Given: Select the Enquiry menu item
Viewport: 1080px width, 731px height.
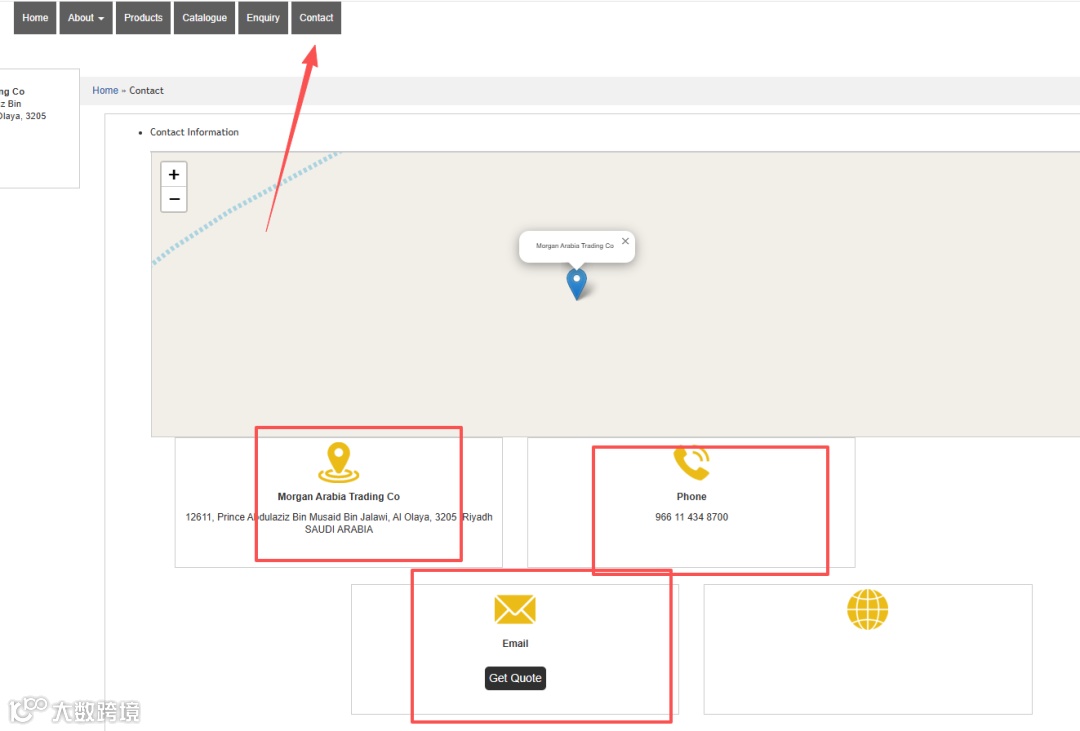Looking at the screenshot, I should point(262,18).
